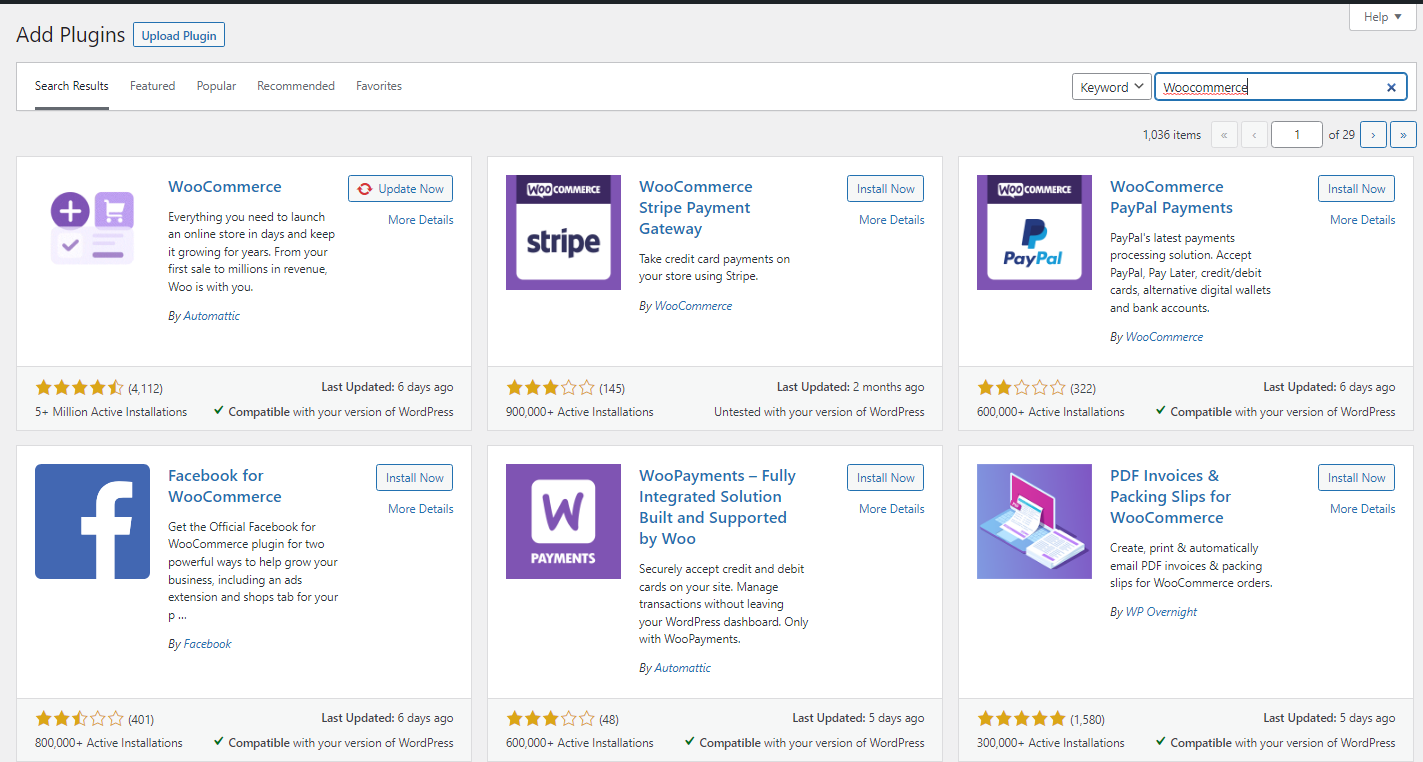Click the '1,036 items' count text

(x=1172, y=135)
